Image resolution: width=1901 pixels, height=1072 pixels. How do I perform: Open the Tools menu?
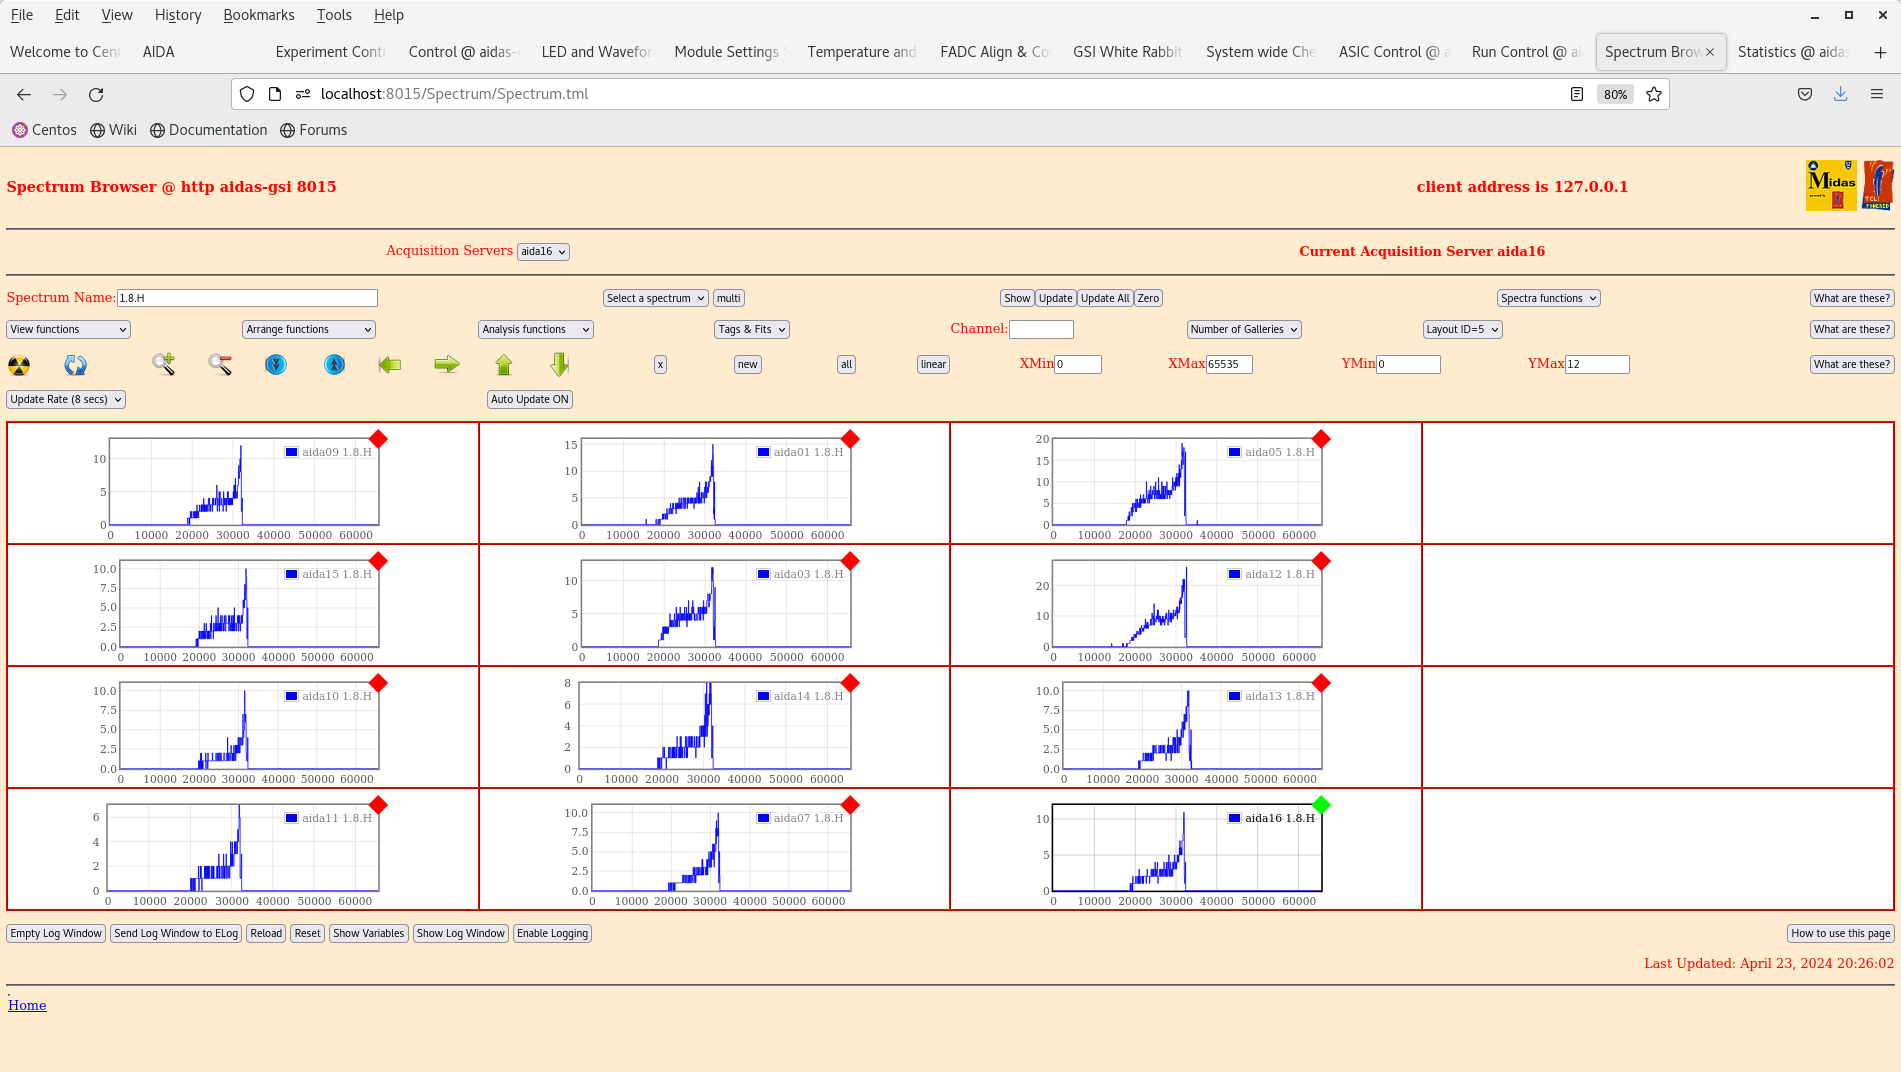[x=334, y=15]
